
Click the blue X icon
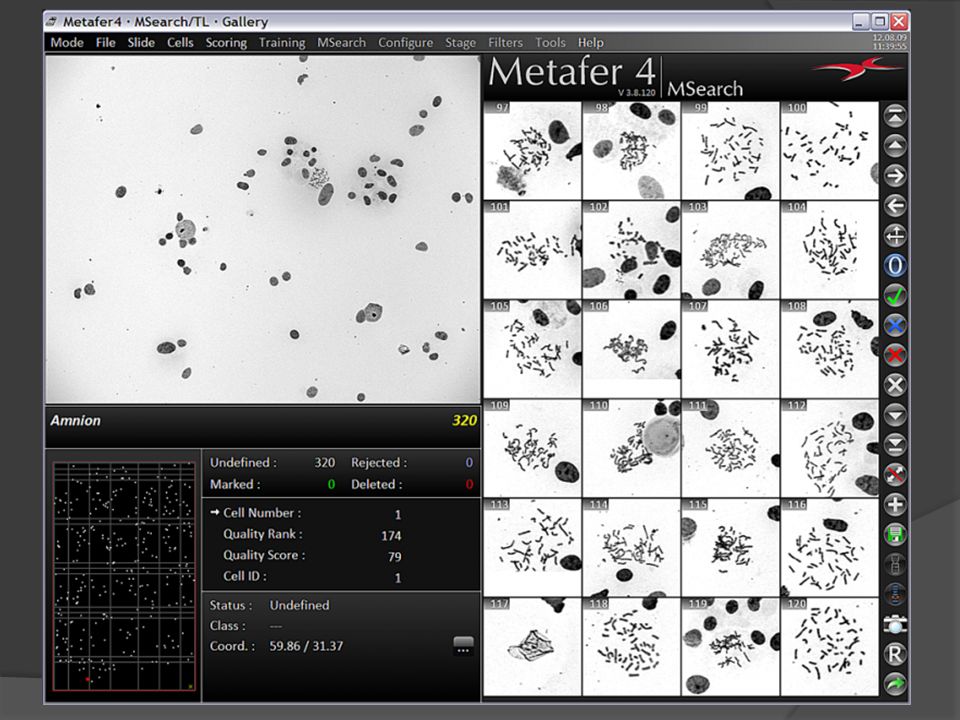tap(894, 326)
